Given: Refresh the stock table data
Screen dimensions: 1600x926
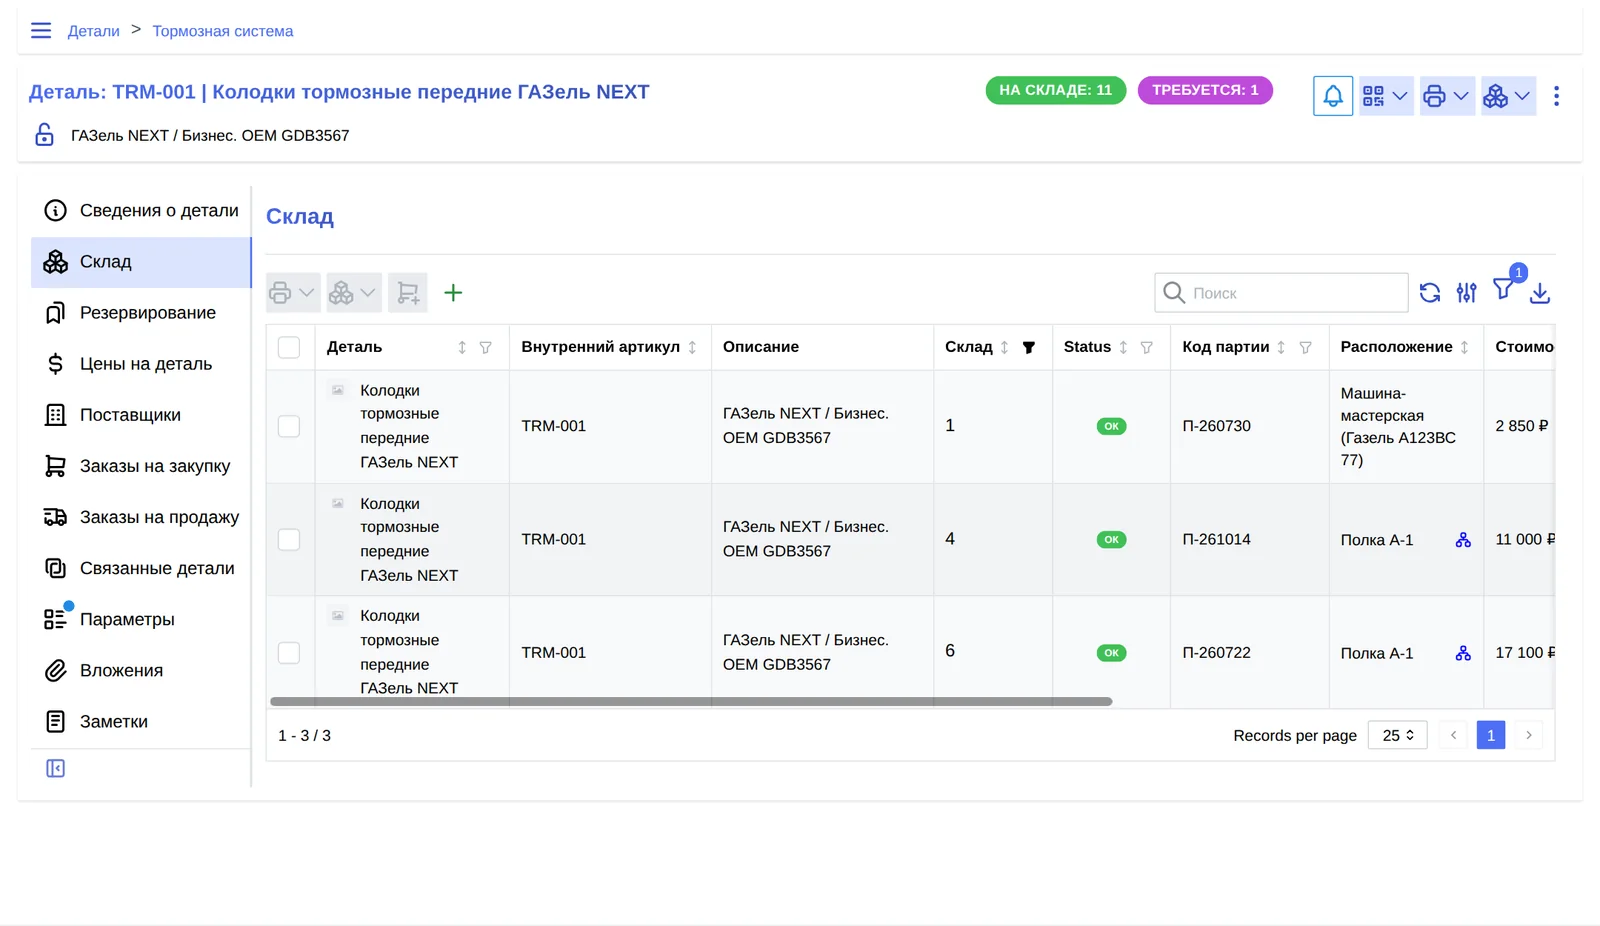Looking at the screenshot, I should (x=1430, y=293).
